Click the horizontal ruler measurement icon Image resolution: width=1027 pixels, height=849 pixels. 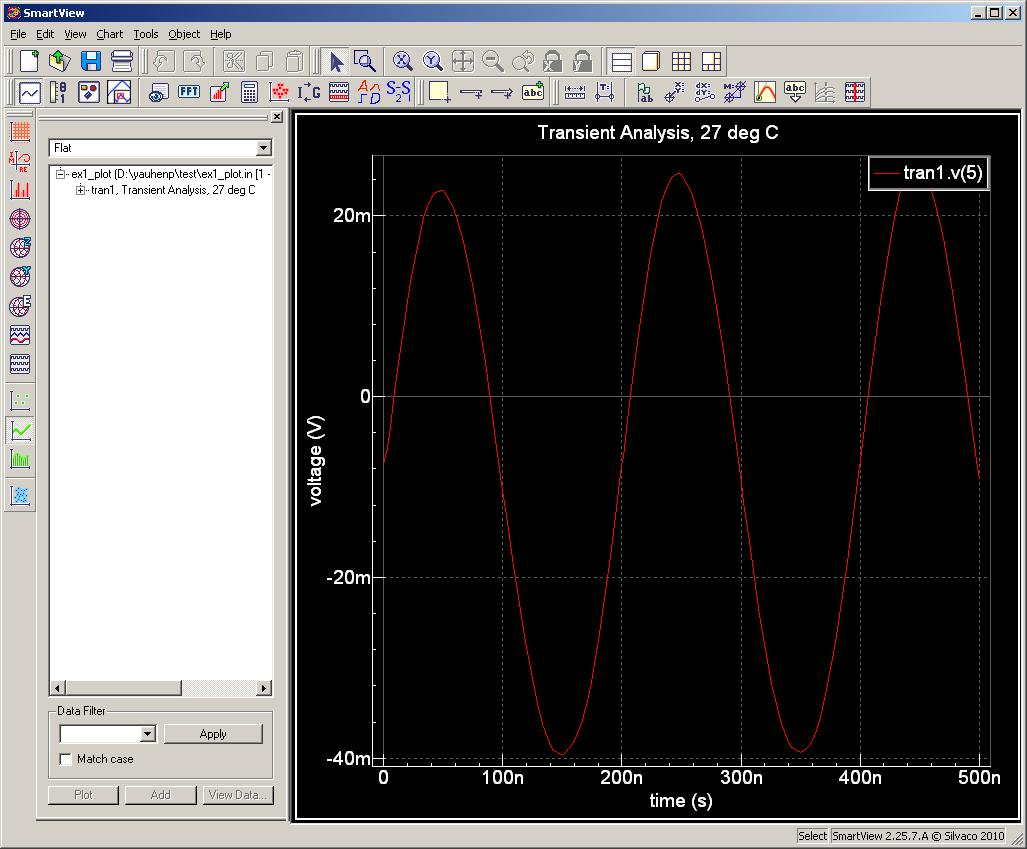pos(574,92)
